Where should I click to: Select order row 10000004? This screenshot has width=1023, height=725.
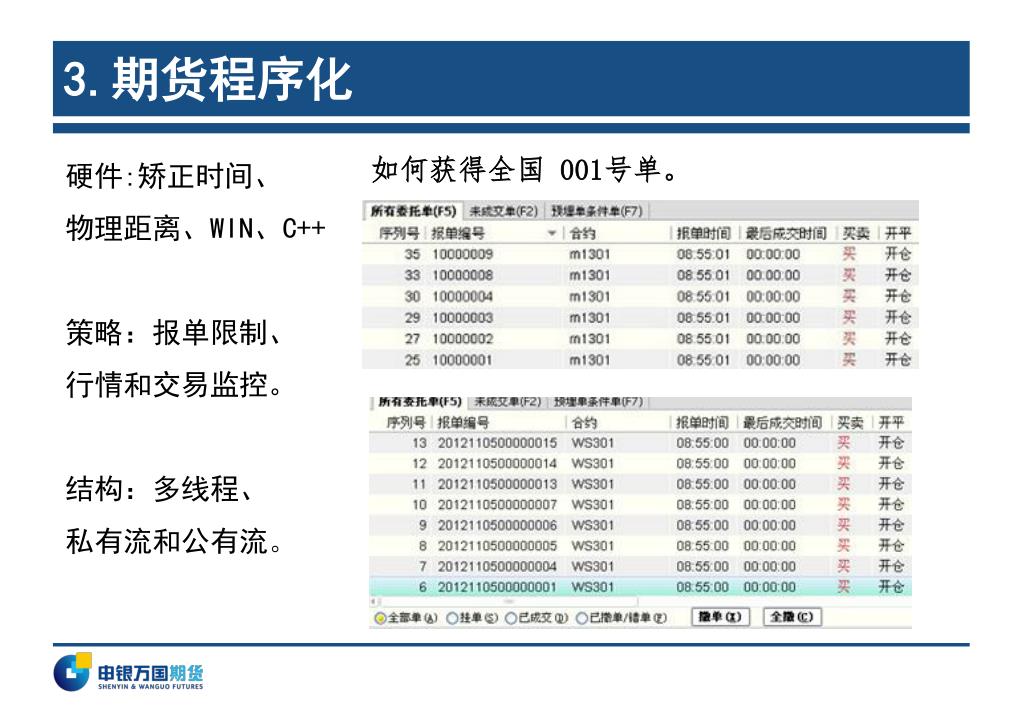pyautogui.click(x=640, y=296)
